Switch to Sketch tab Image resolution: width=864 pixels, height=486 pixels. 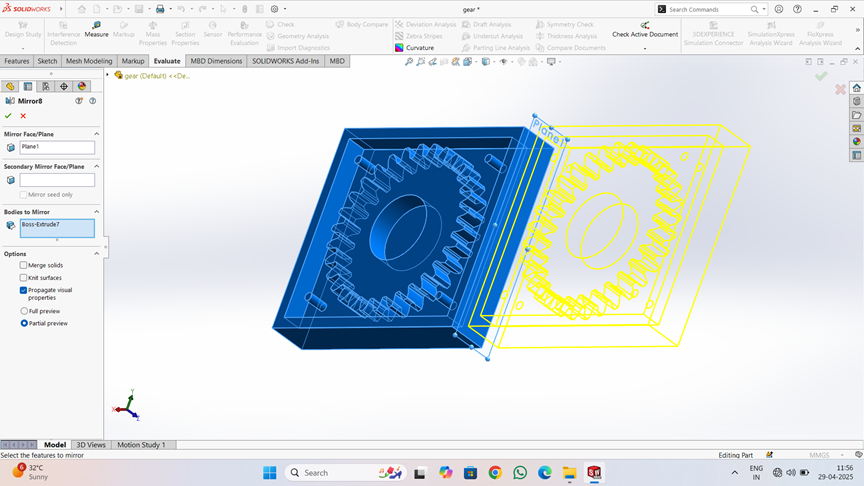[x=47, y=61]
